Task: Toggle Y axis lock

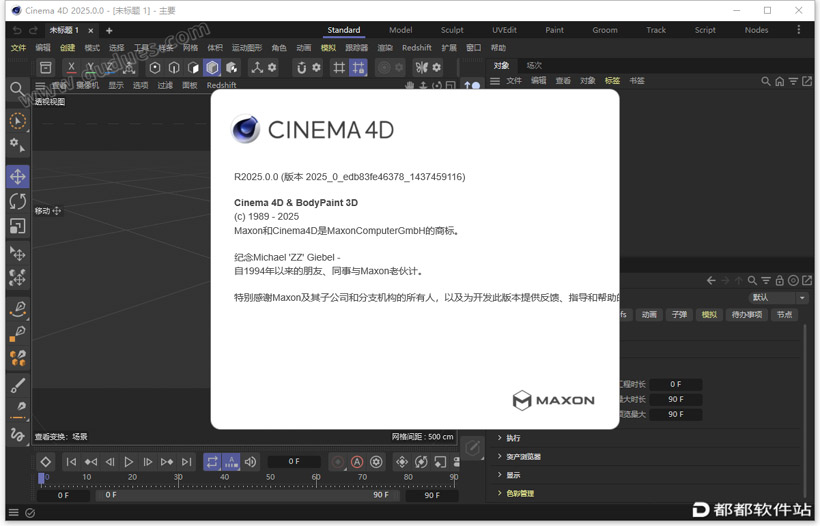Action: coord(91,67)
